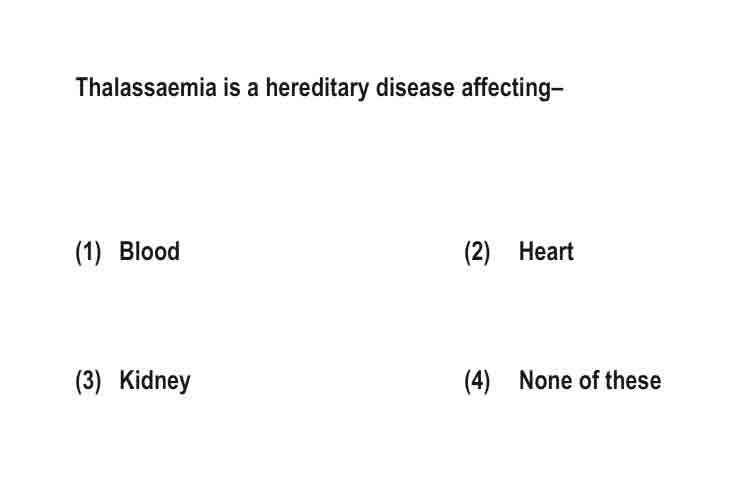This screenshot has width=750, height=500.
Task: Click the (3) option number marker
Action: point(88,381)
